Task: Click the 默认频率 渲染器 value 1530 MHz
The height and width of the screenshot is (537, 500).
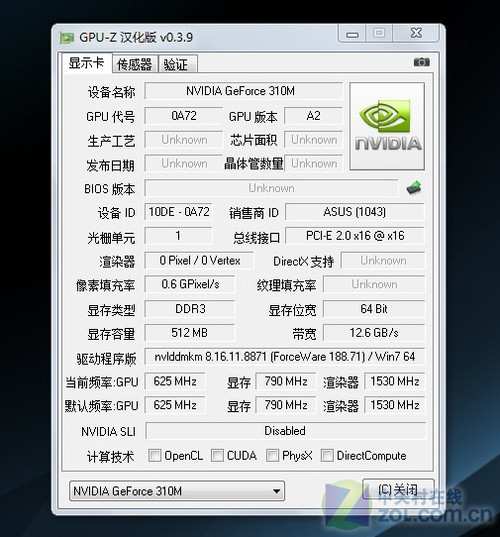Action: coord(395,405)
